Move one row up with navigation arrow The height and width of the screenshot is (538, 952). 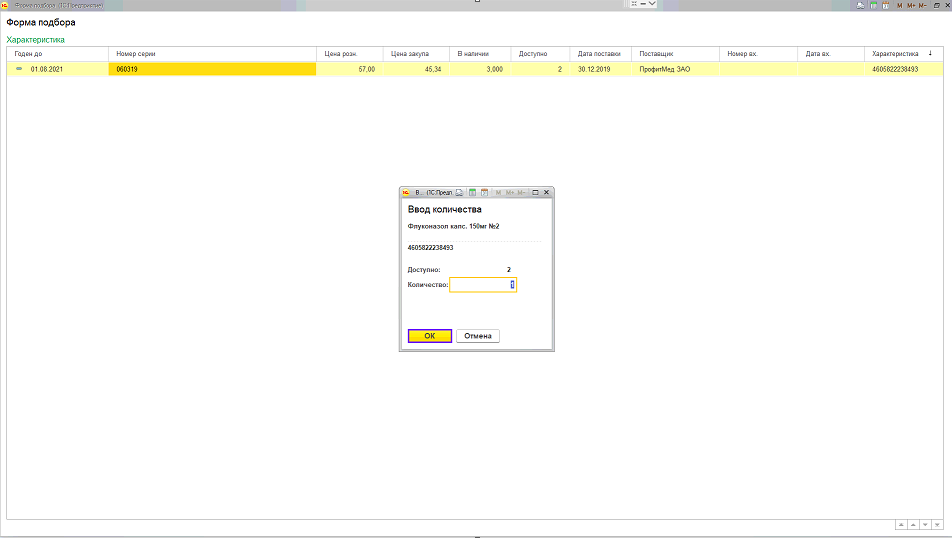click(913, 525)
